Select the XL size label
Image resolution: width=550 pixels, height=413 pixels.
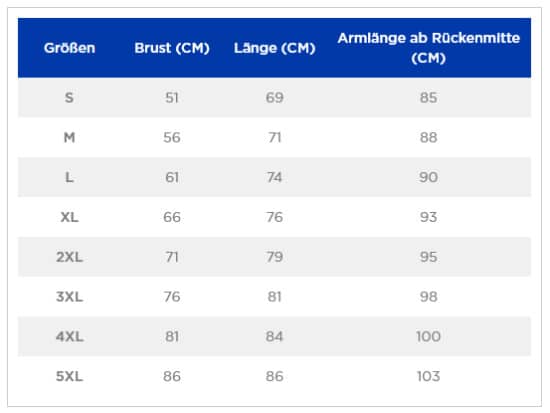coord(69,217)
